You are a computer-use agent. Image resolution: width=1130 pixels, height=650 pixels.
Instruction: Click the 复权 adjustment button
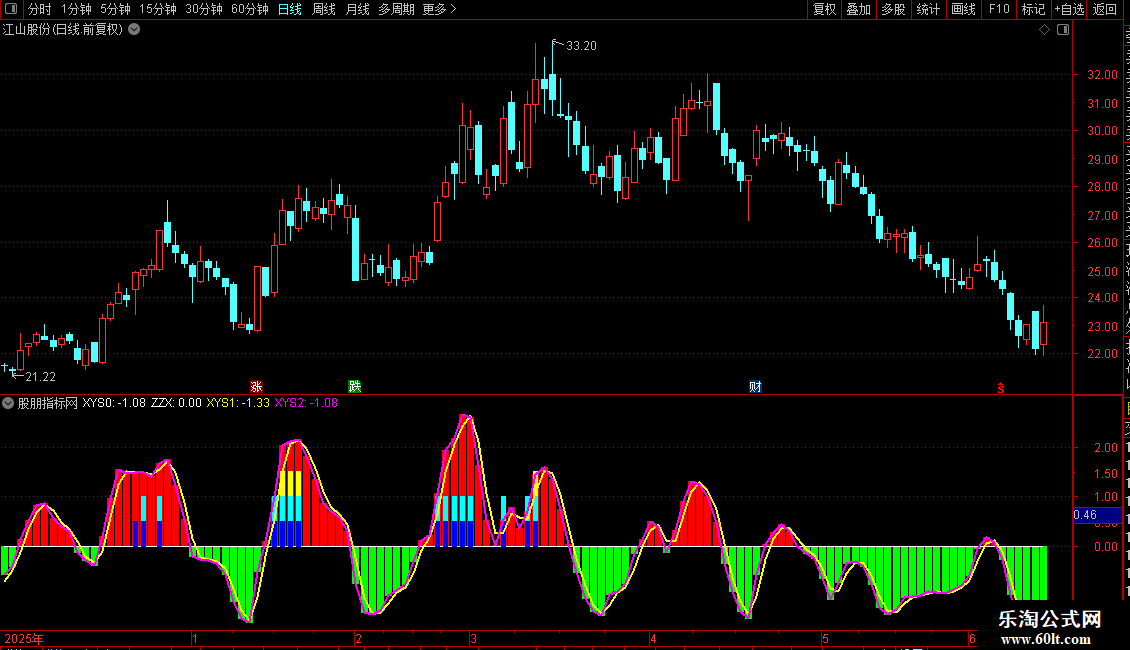pos(824,9)
